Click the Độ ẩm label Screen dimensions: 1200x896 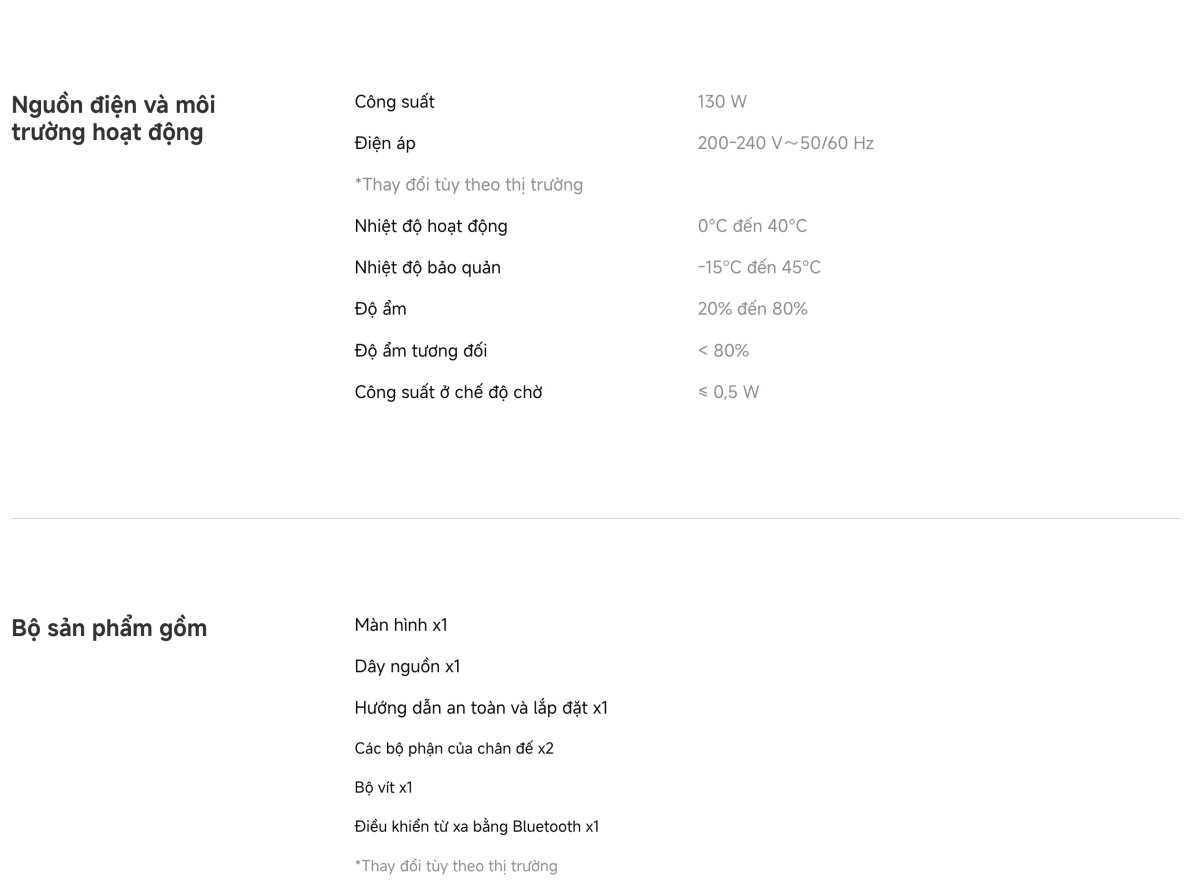pos(380,309)
